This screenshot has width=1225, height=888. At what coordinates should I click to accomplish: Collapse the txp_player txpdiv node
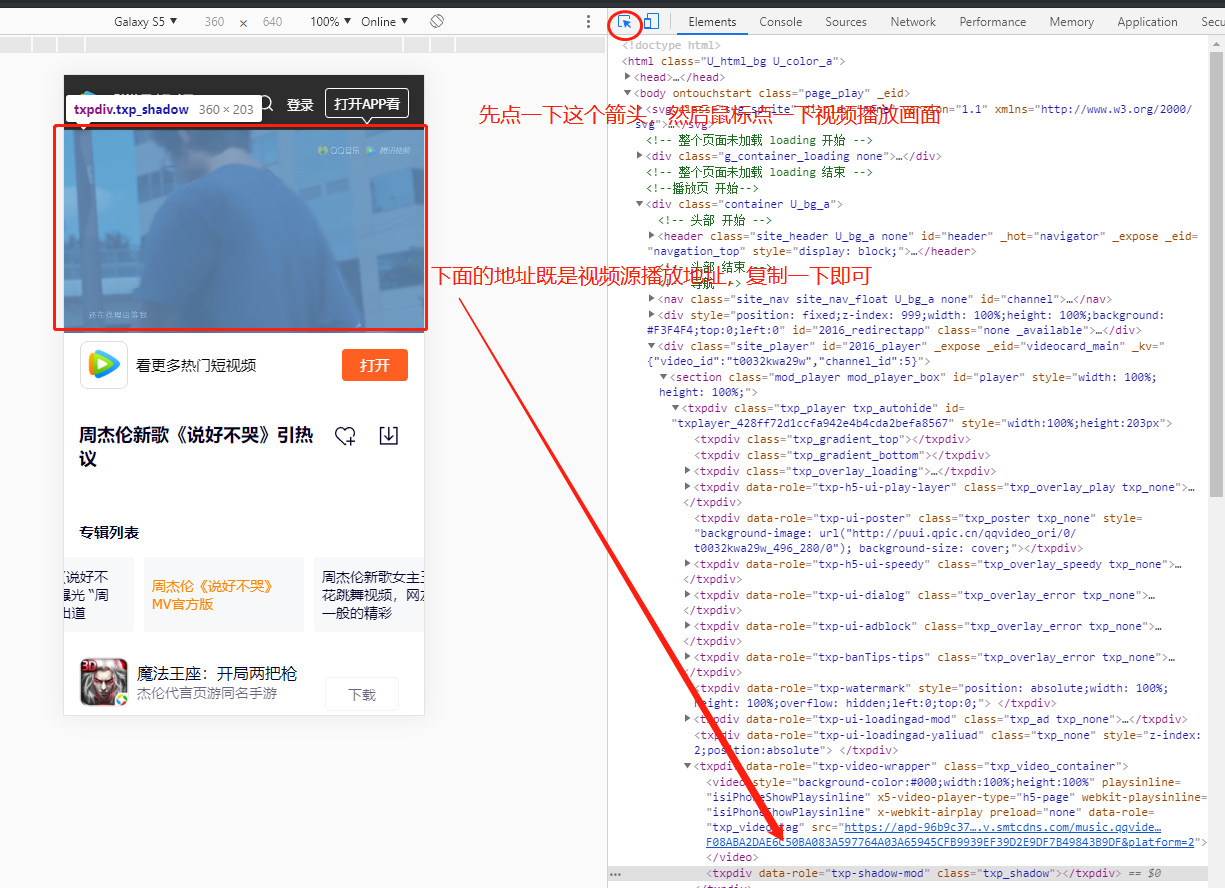(x=676, y=408)
